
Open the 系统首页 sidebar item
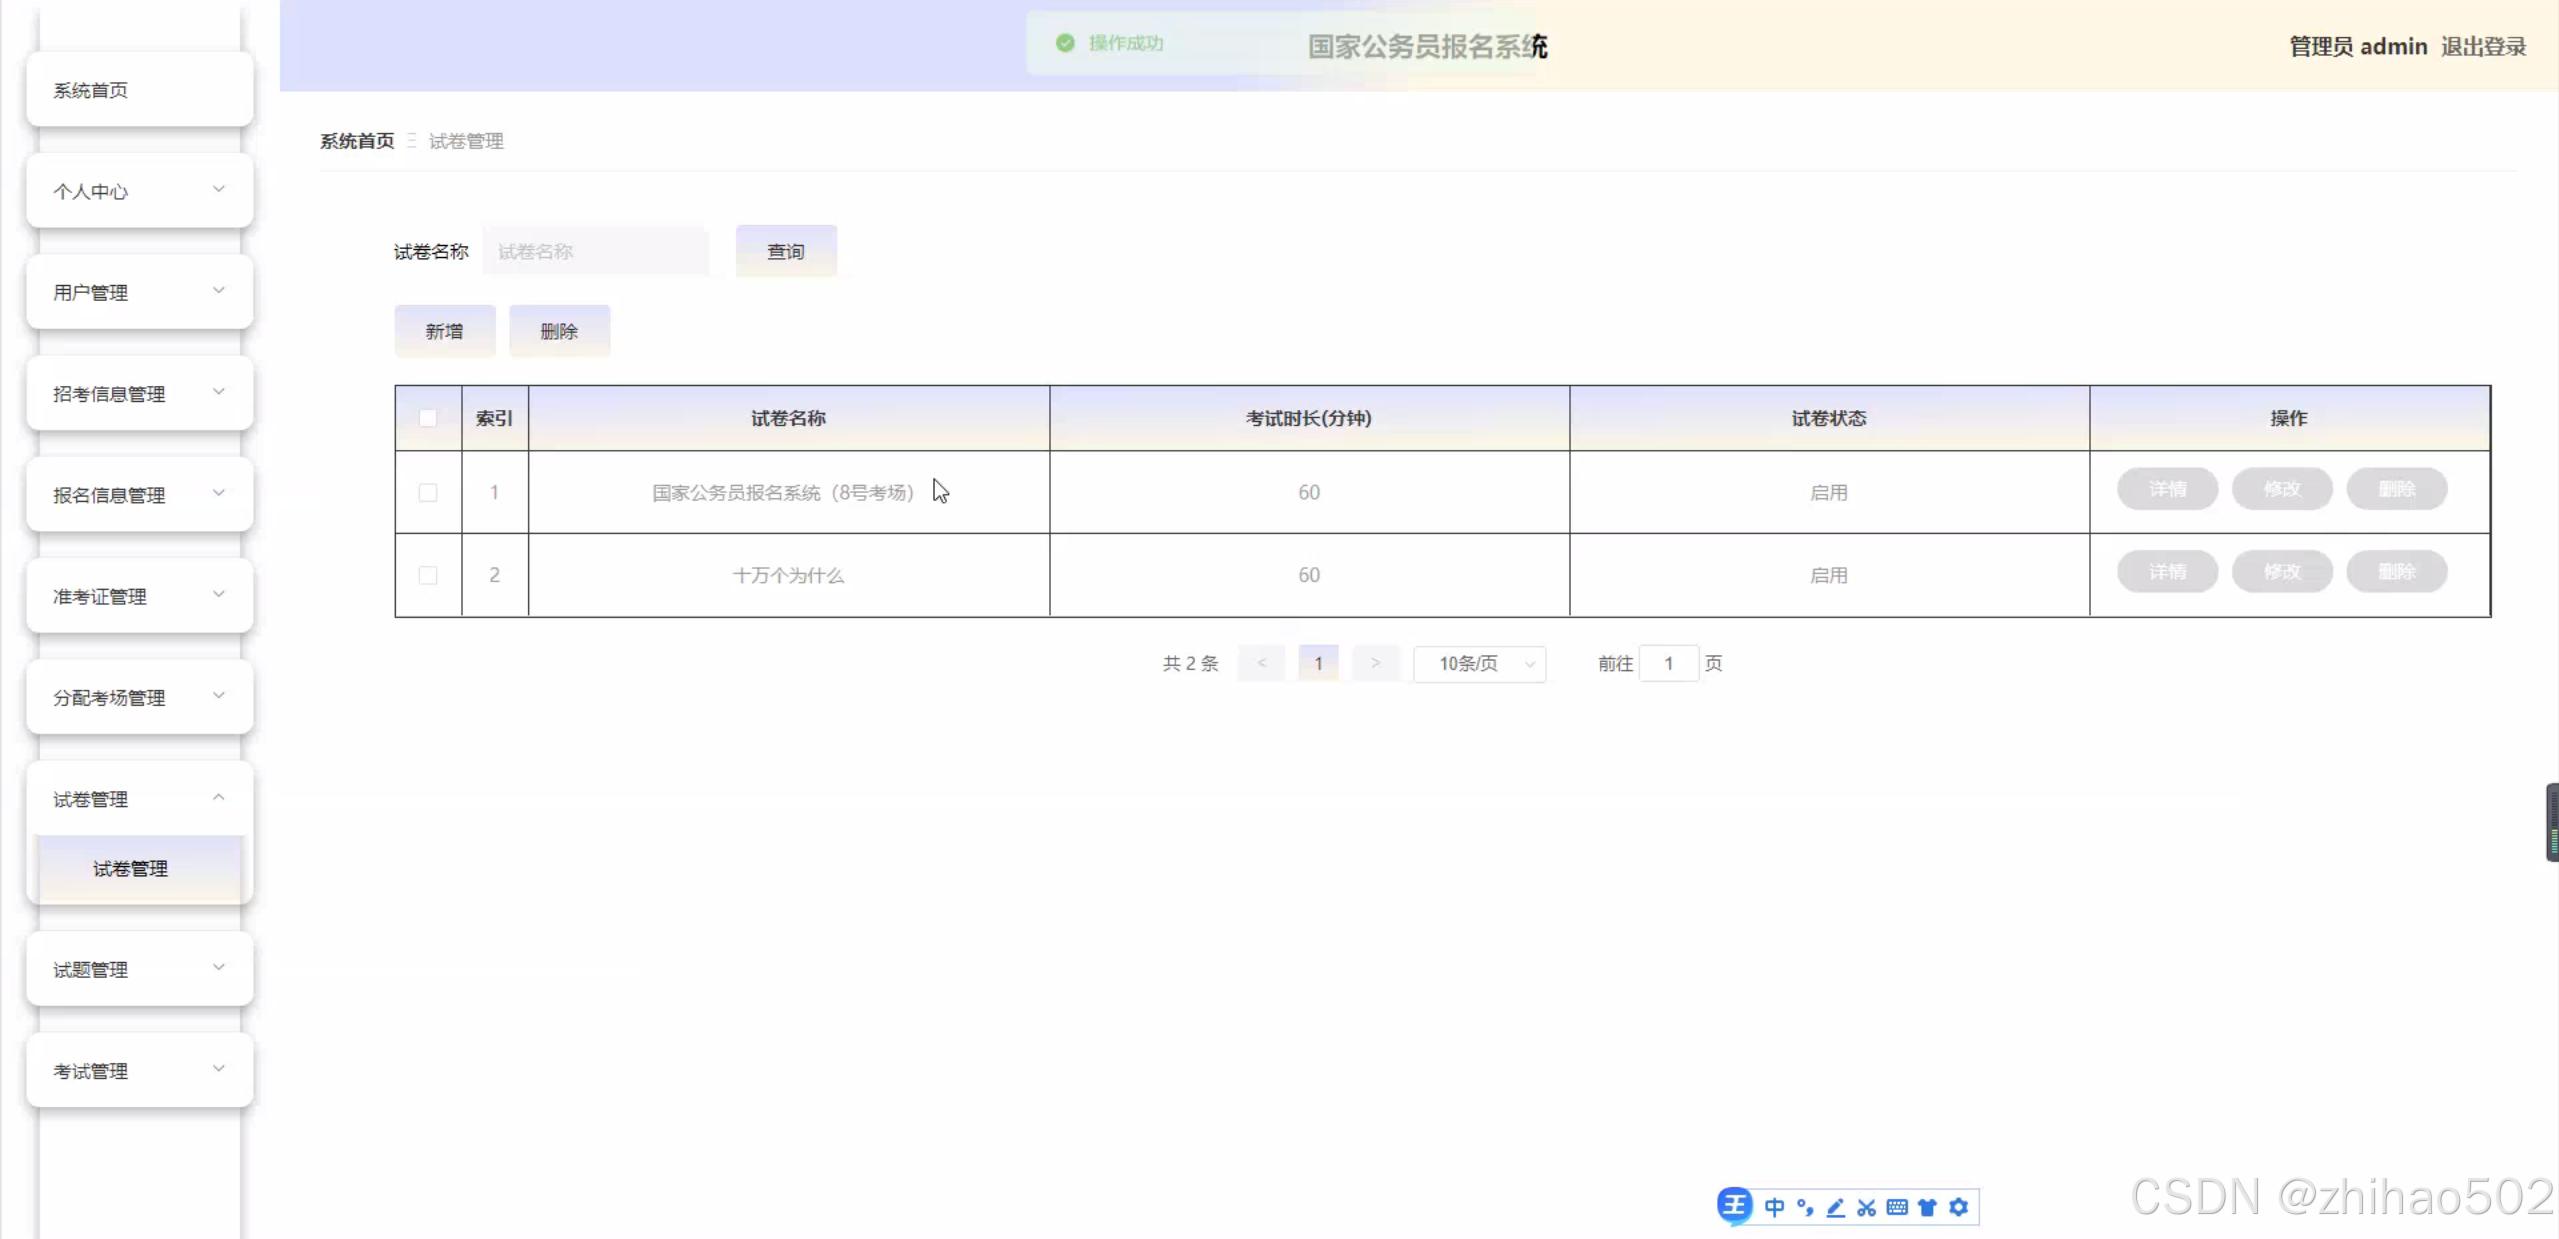point(140,90)
